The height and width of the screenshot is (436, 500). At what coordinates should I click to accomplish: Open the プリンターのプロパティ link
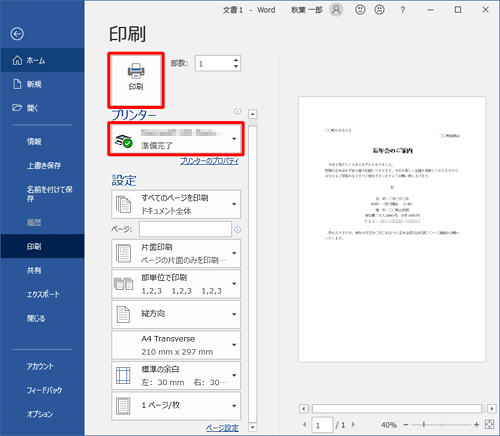[x=209, y=161]
